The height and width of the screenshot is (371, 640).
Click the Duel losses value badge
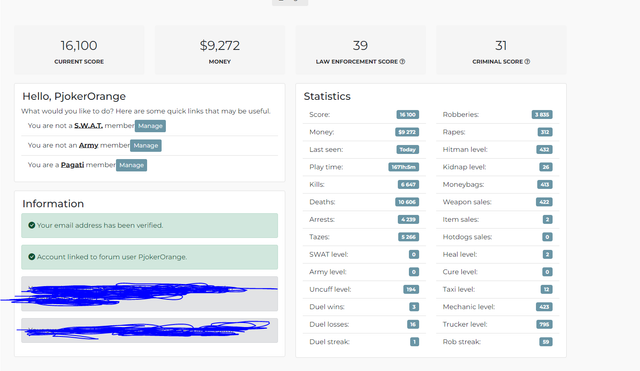413,324
